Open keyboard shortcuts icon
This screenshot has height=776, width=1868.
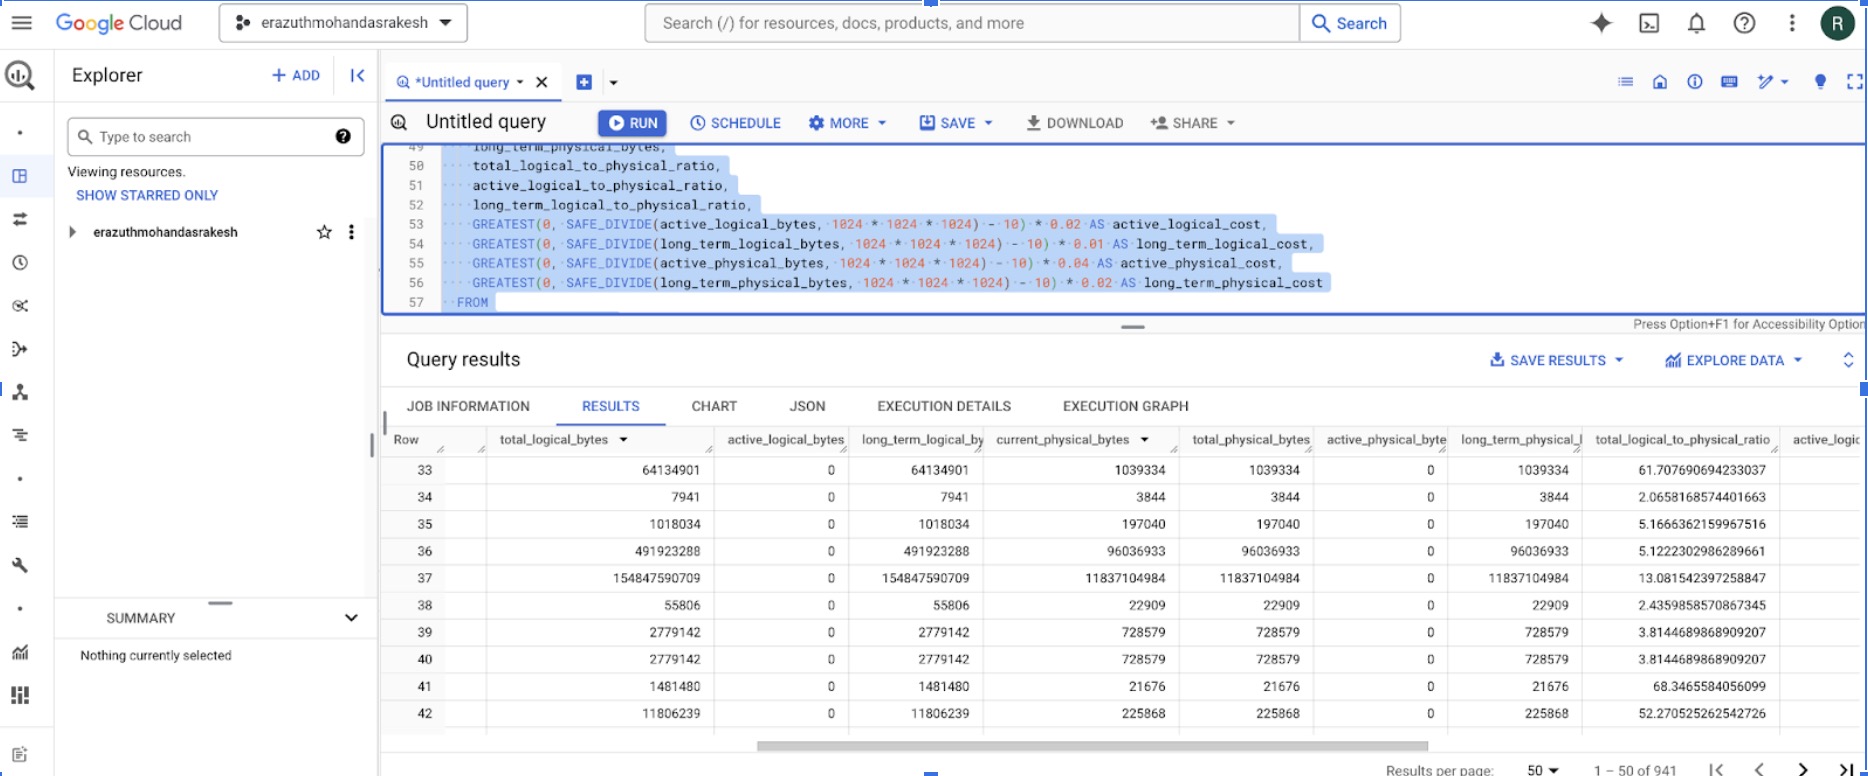tap(1729, 82)
